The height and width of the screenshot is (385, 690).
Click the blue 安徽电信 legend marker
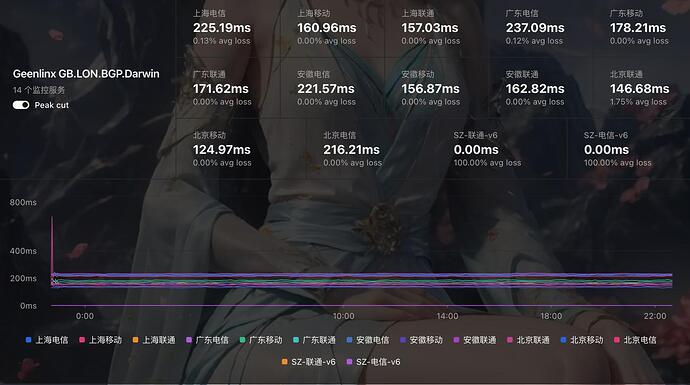[x=349, y=340]
